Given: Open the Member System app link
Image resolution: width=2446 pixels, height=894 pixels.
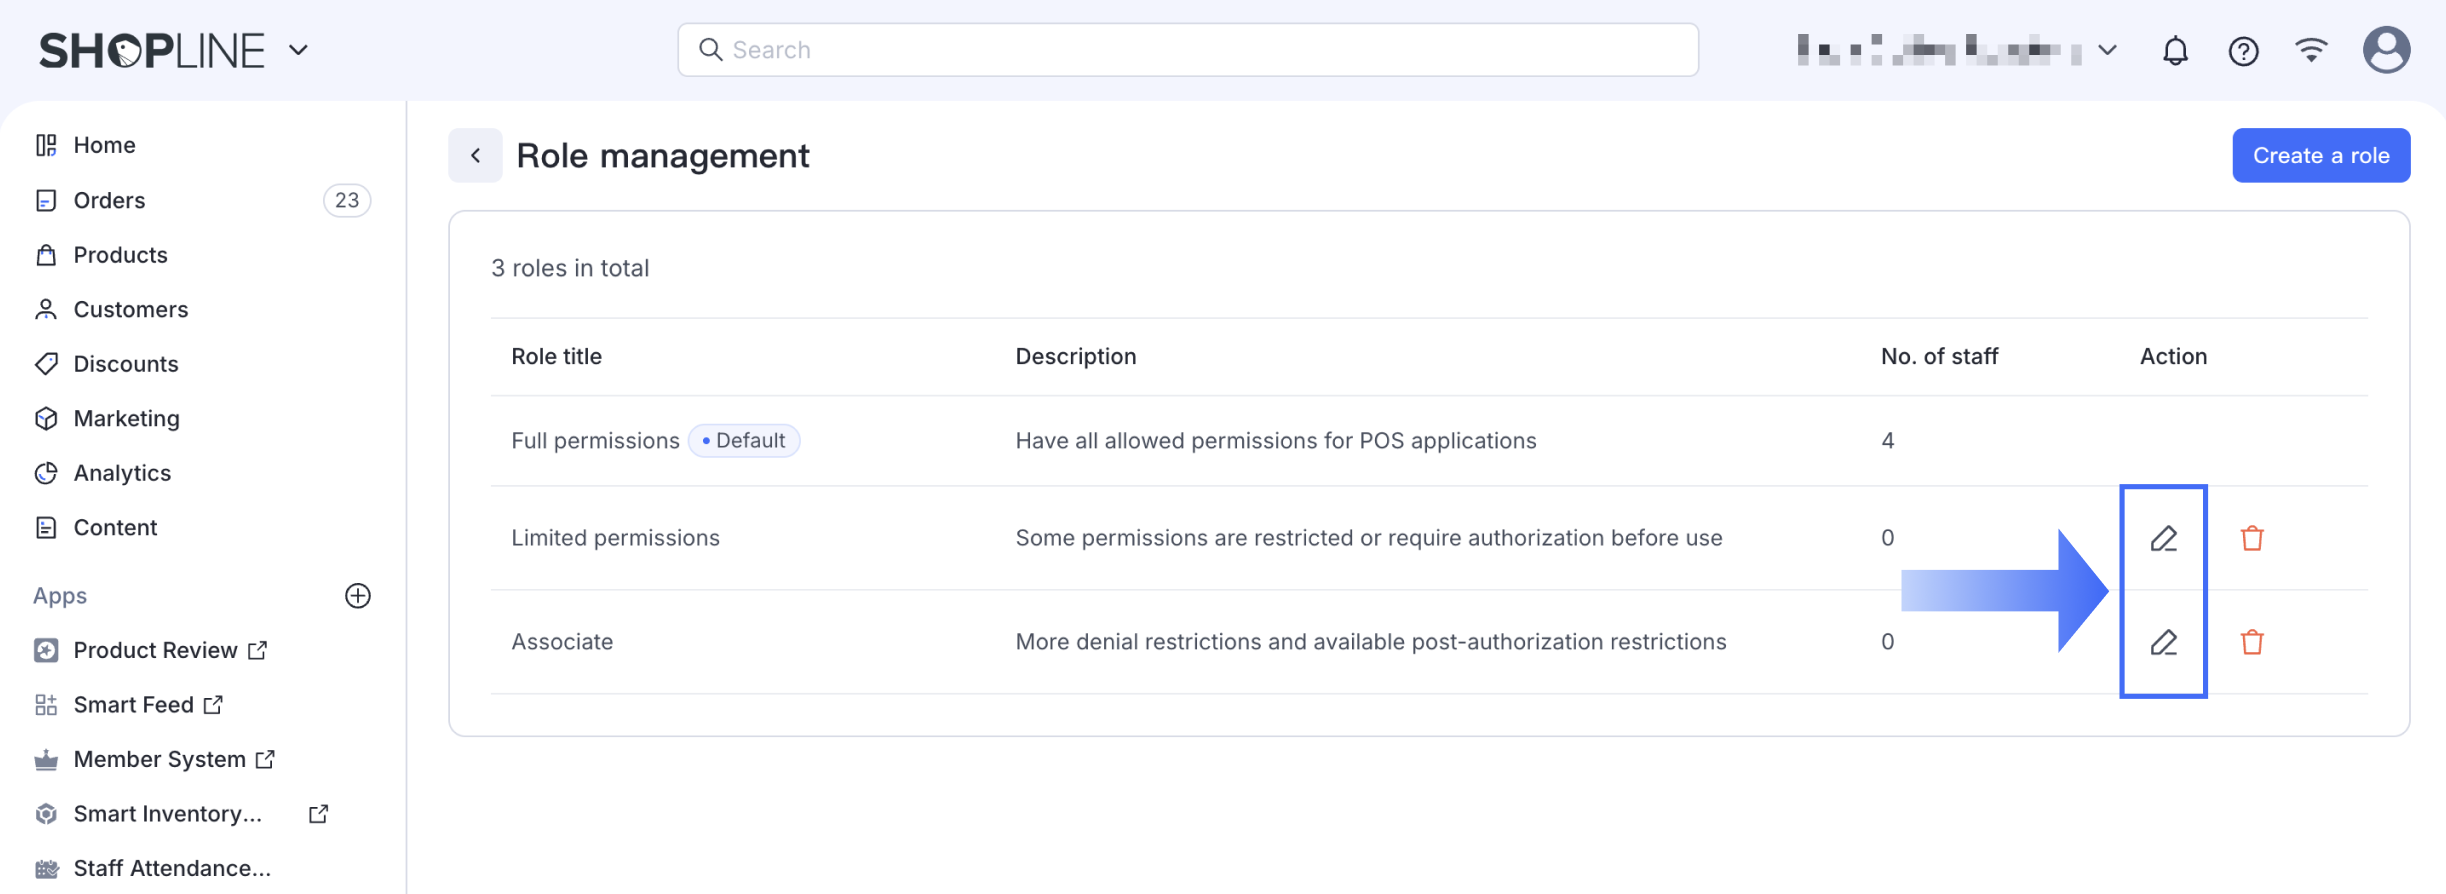Looking at the screenshot, I should tap(159, 760).
